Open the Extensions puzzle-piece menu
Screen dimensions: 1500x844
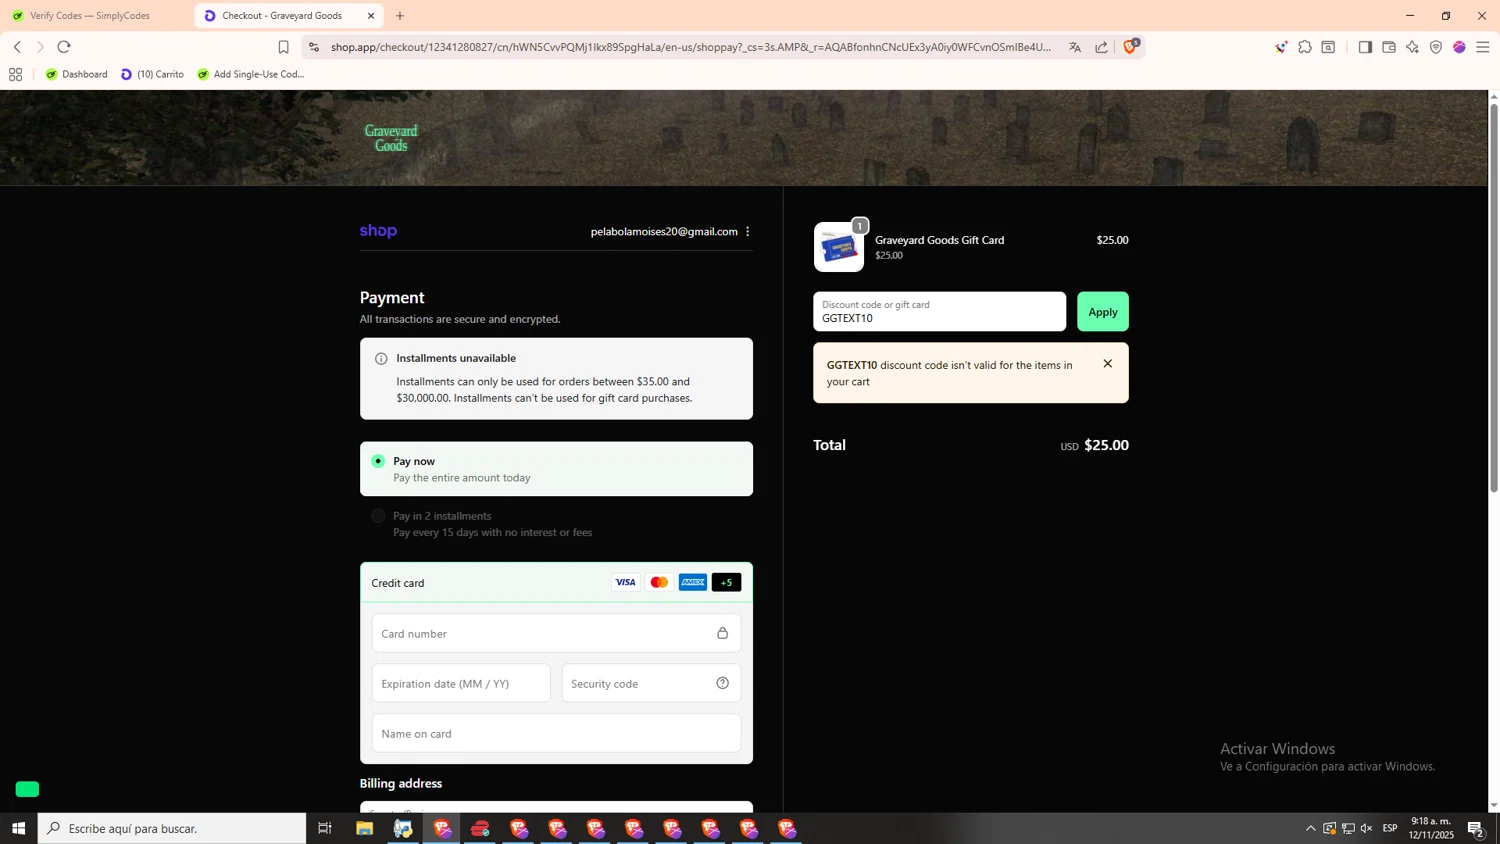click(1305, 47)
